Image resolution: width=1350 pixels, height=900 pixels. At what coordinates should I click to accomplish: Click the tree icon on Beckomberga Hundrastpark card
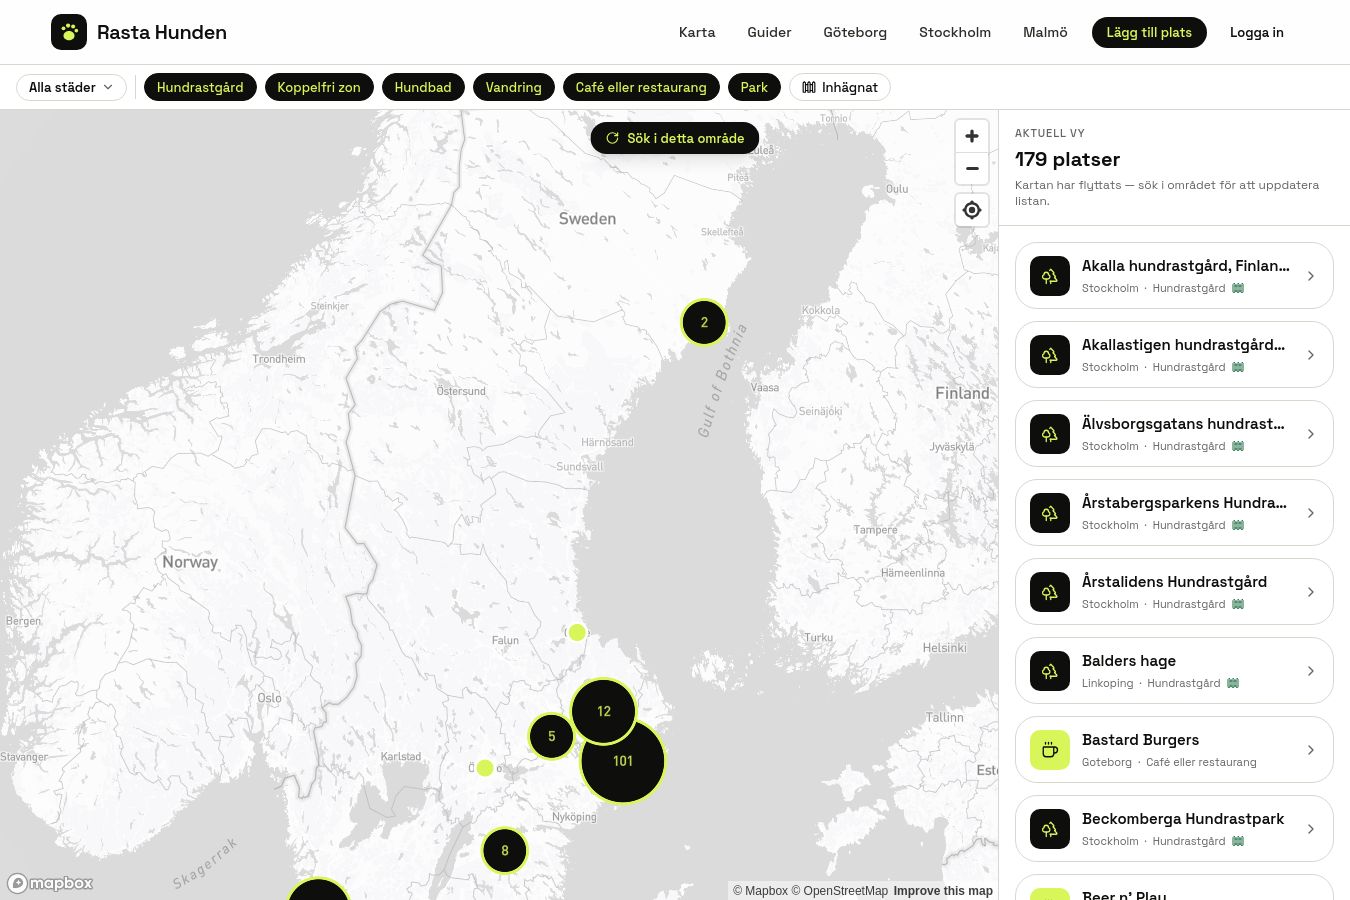(x=1050, y=829)
